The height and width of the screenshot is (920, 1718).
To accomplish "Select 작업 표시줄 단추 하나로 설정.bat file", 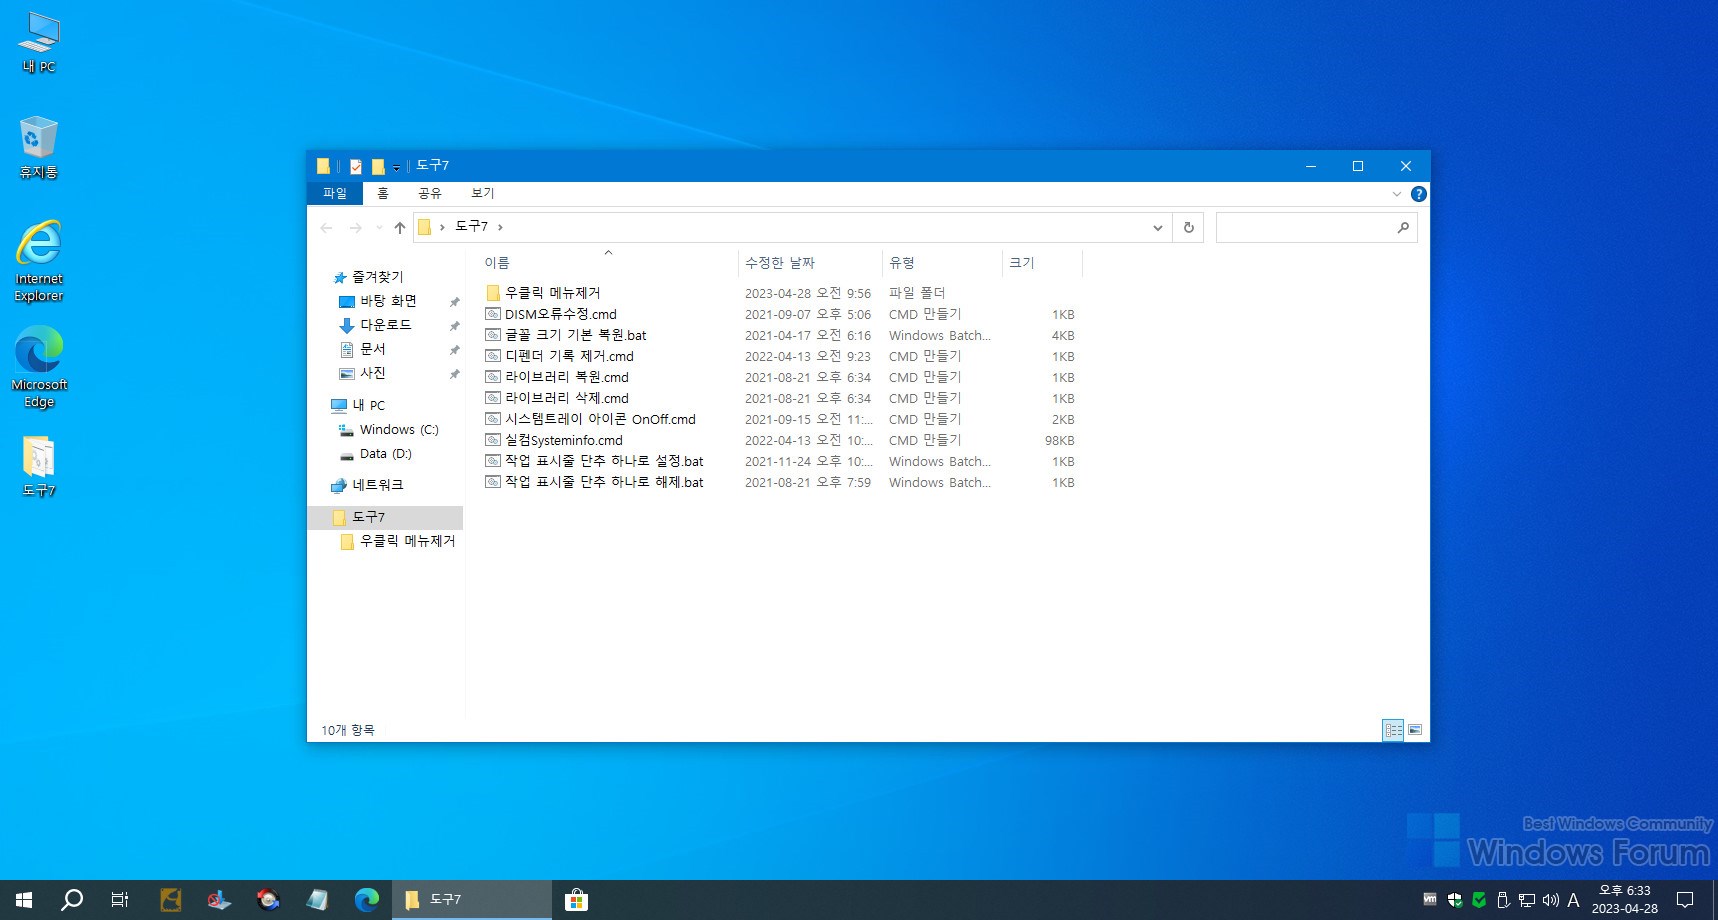I will coord(595,461).
